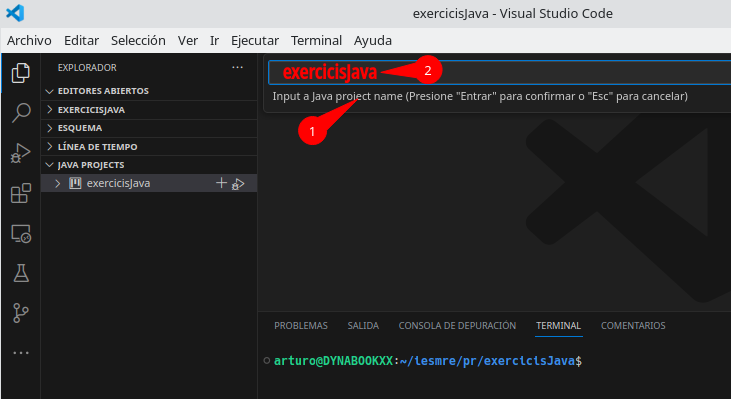The width and height of the screenshot is (731, 399).
Task: Click the plus icon on exercicisJava project
Action: pos(221,183)
